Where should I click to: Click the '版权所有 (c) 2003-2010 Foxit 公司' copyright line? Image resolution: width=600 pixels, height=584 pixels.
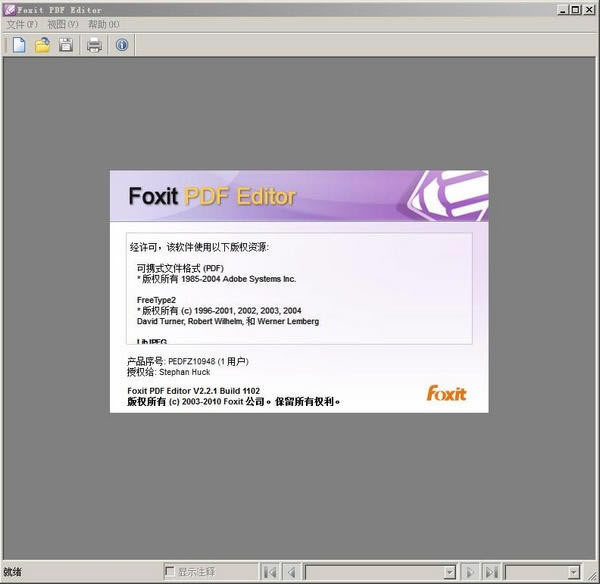[x=234, y=401]
